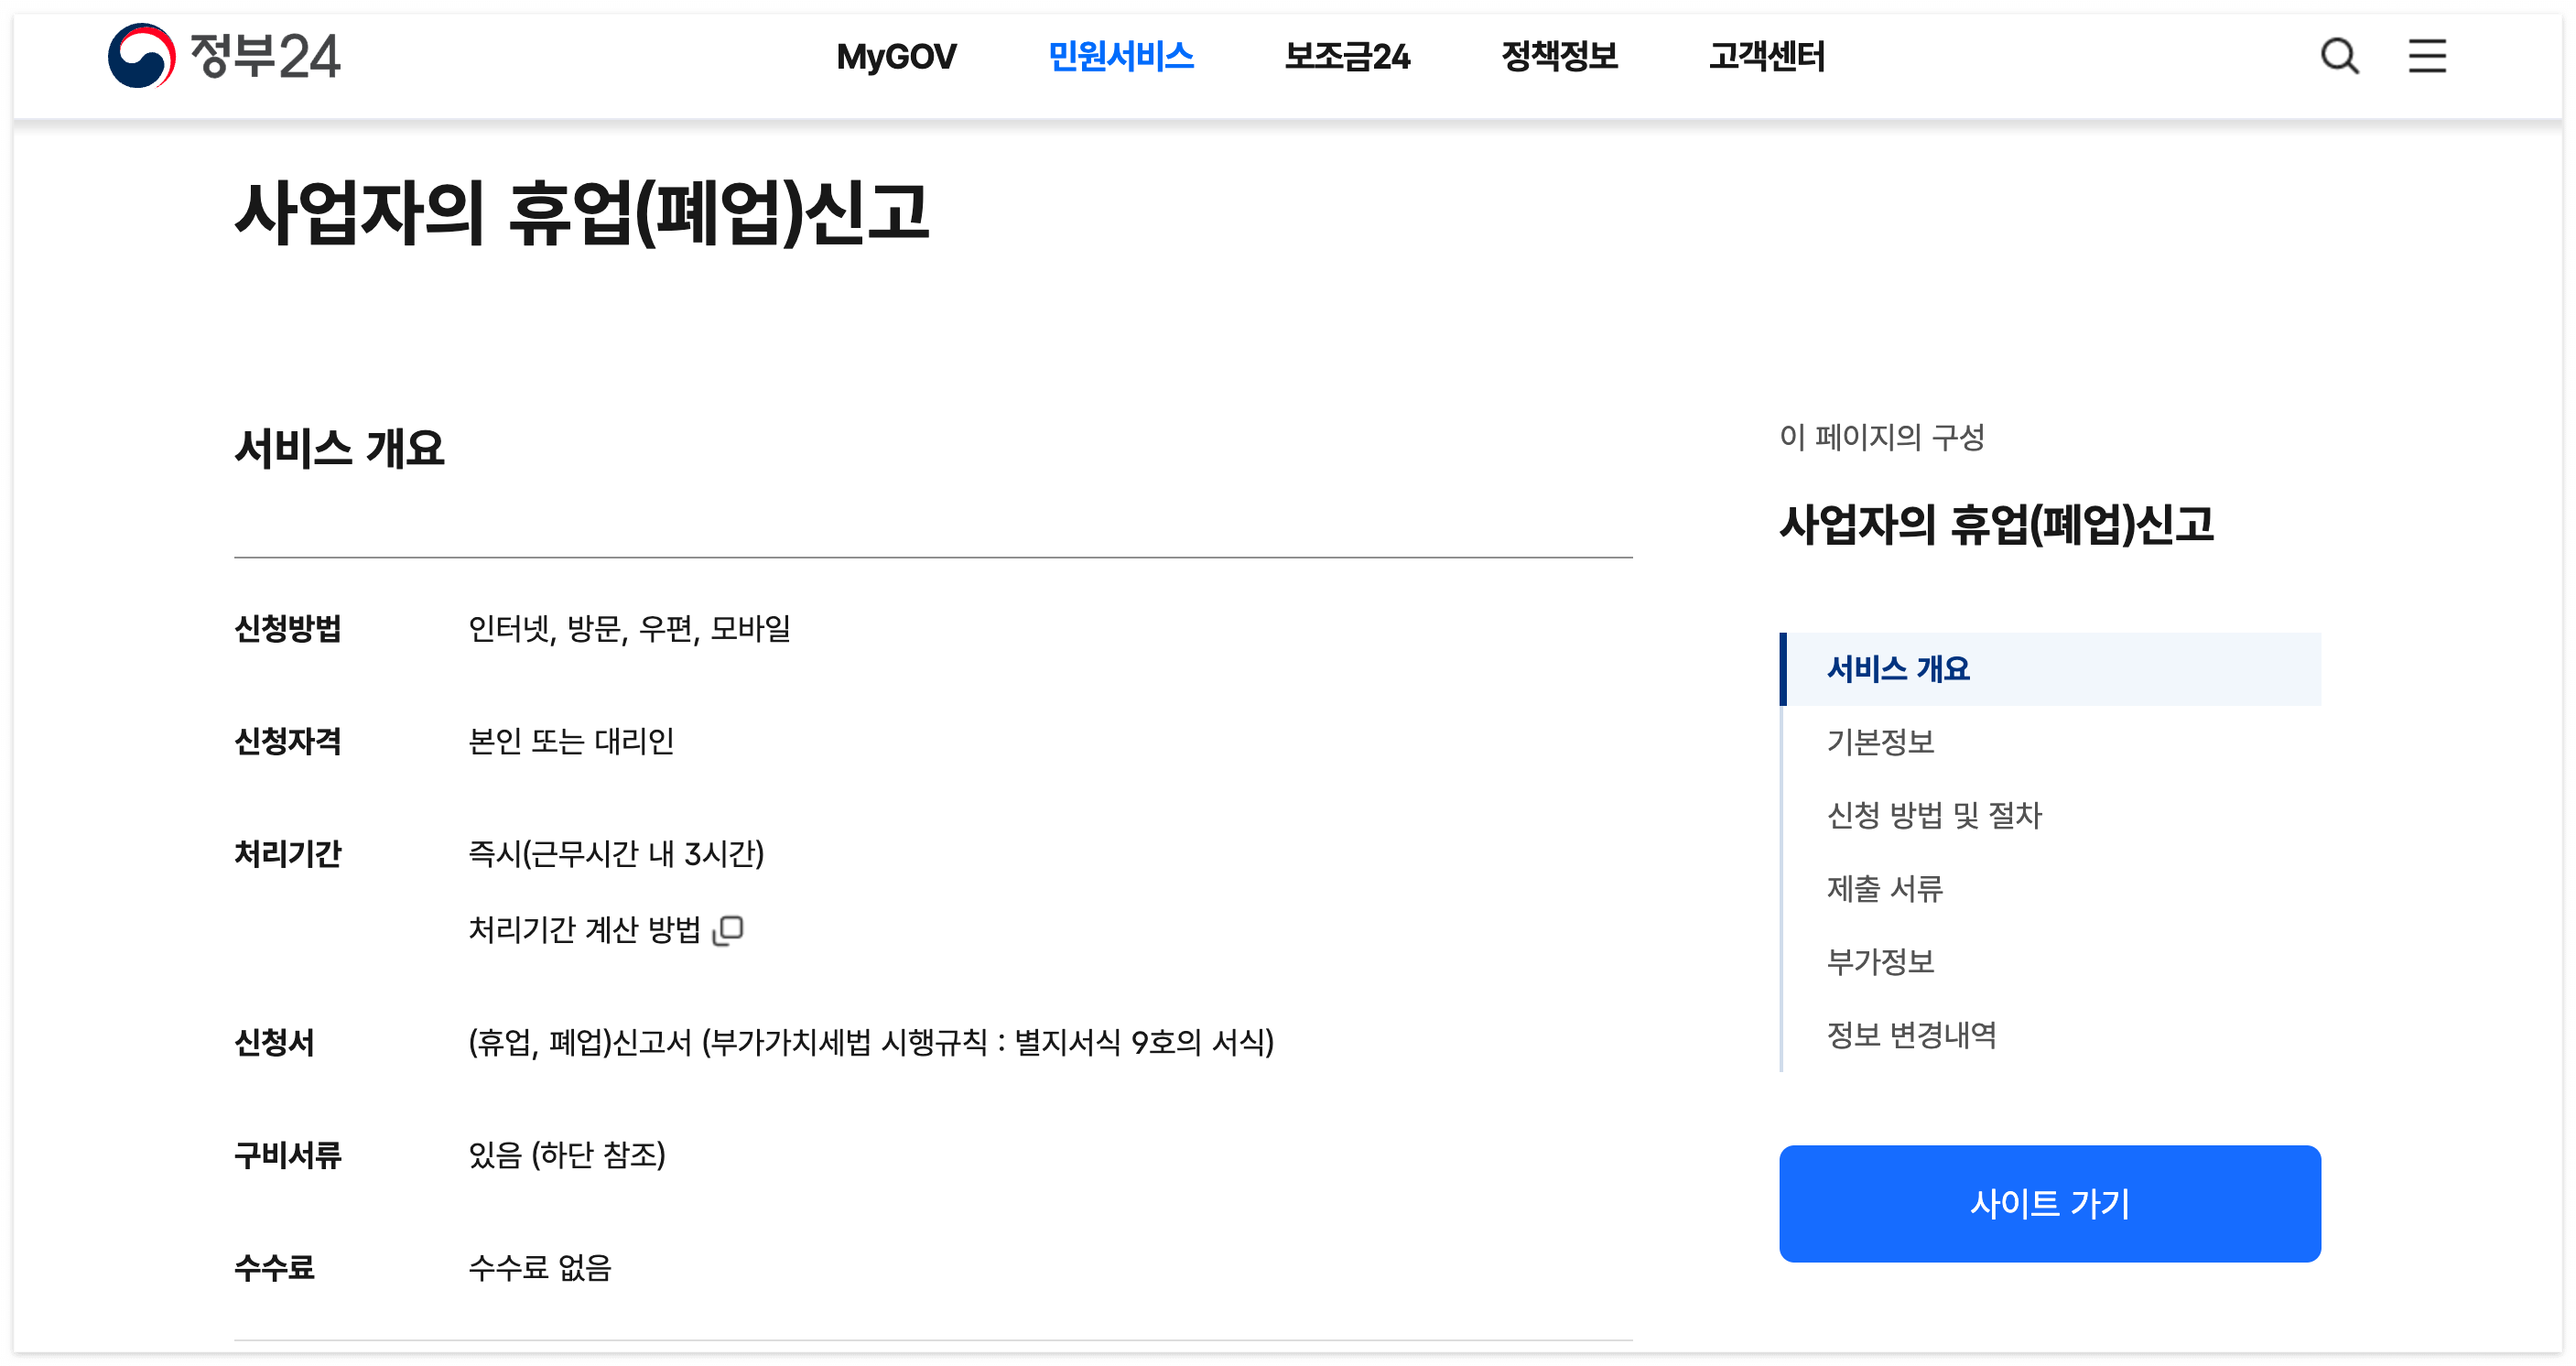Screen dimensions: 2576x1366
Task: Select the 보조금24 menu item
Action: tap(1348, 57)
